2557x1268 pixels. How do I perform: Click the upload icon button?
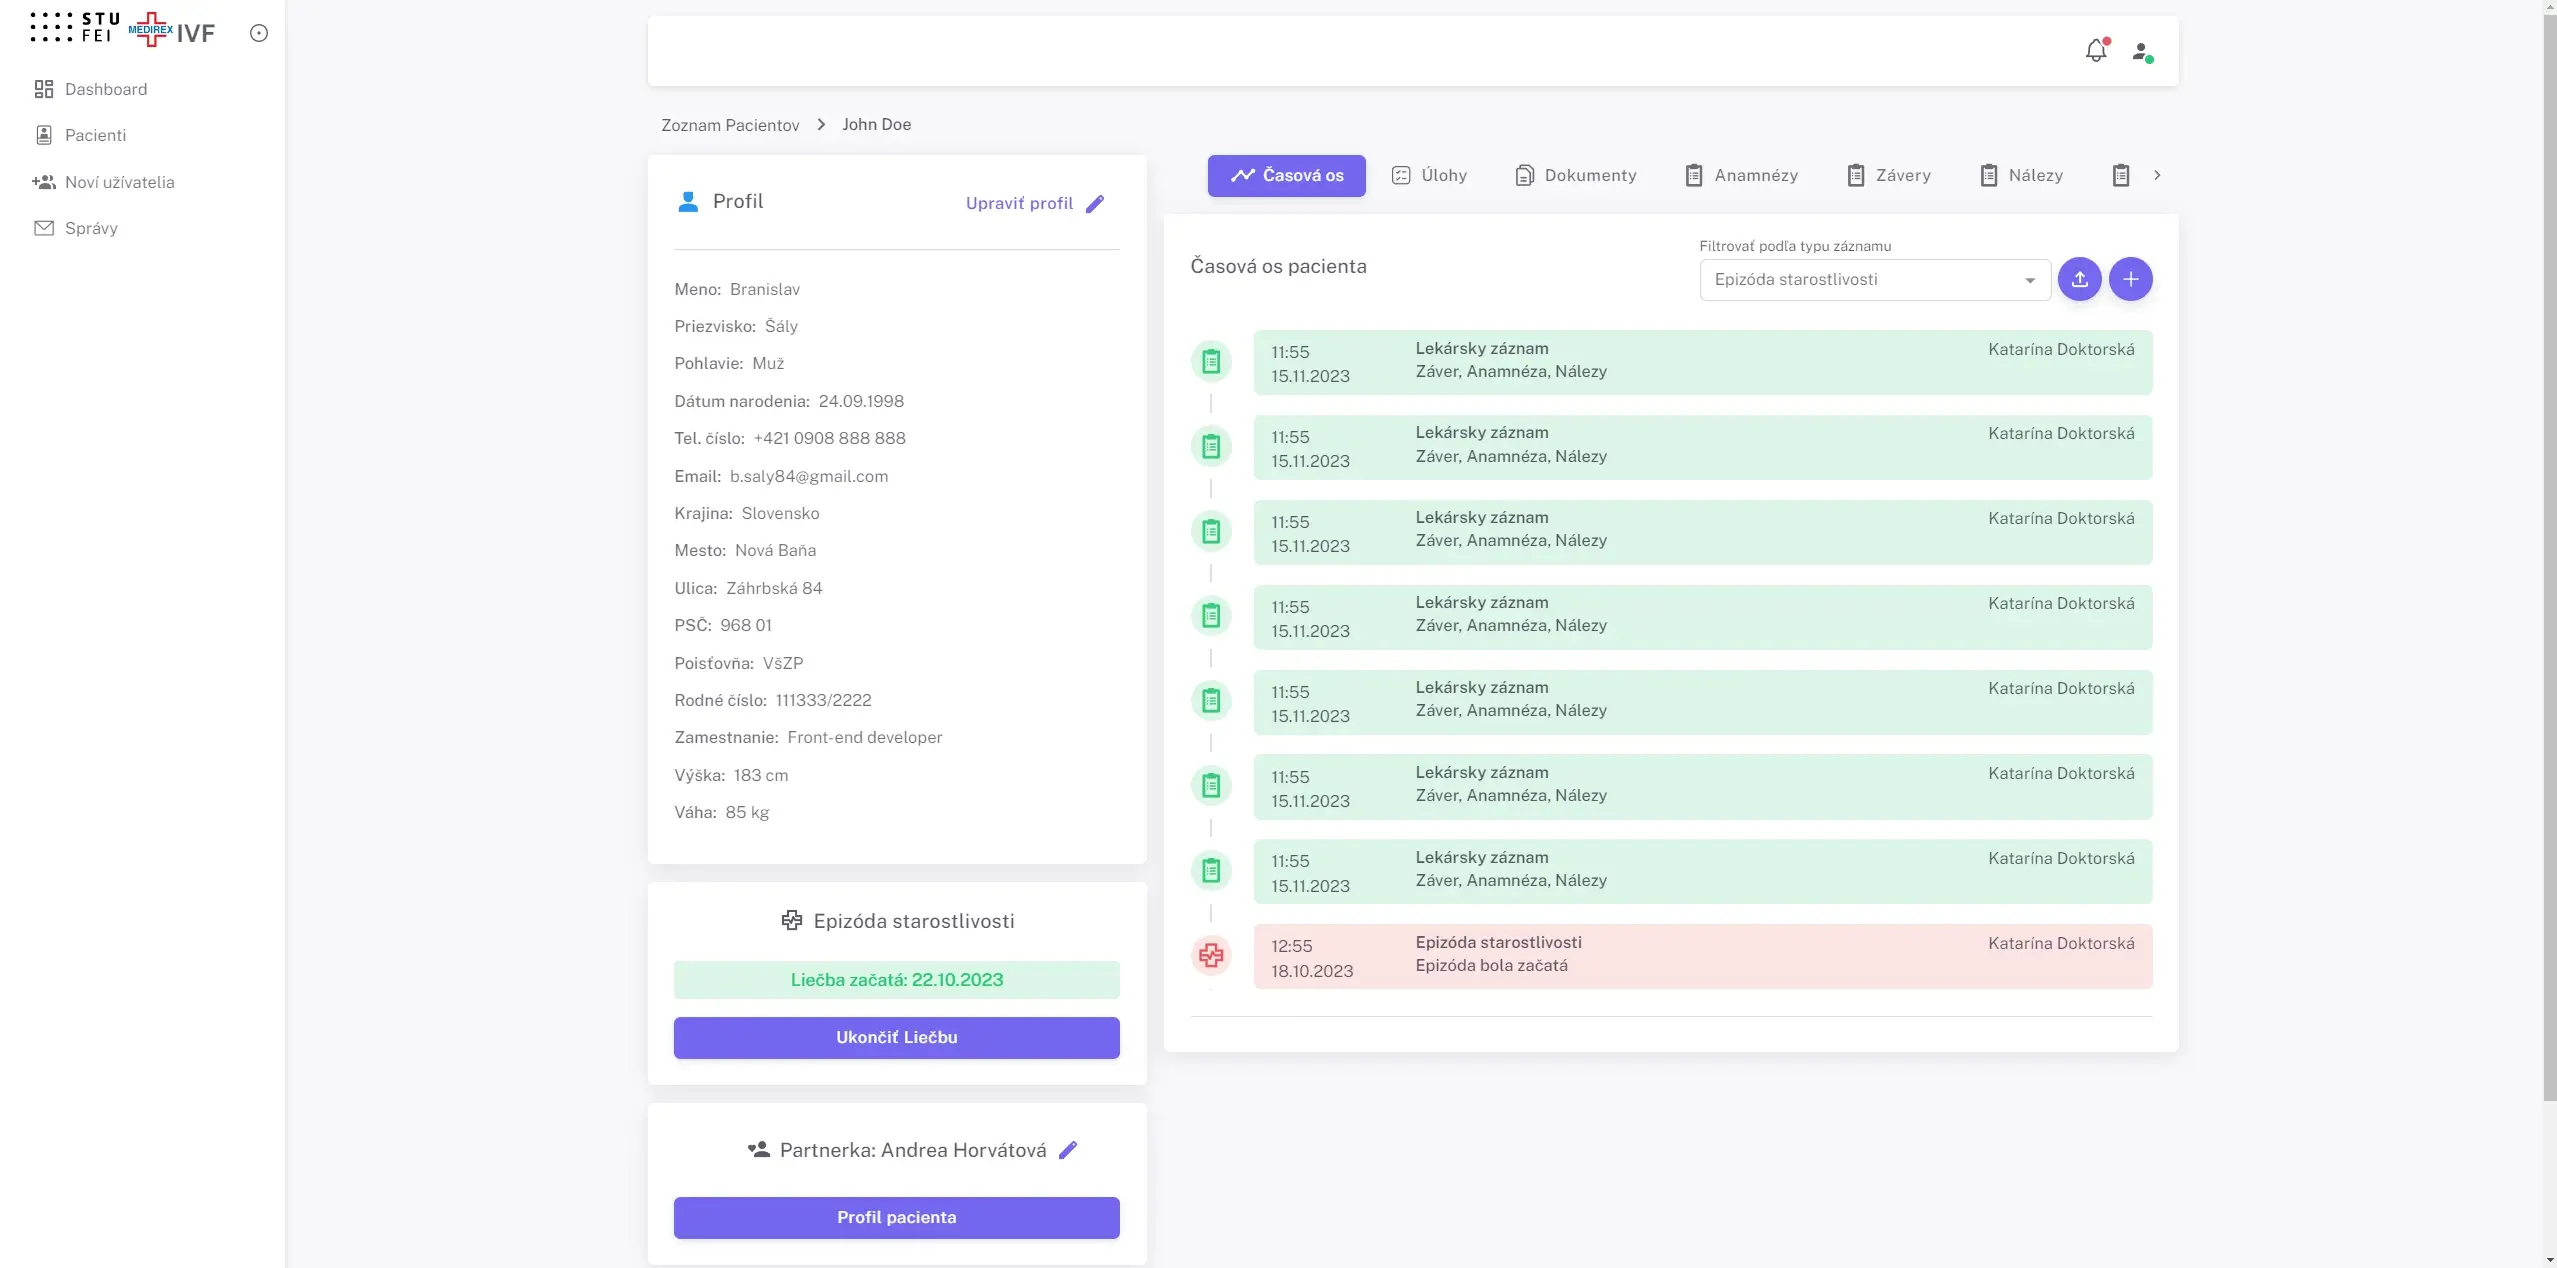point(2079,279)
